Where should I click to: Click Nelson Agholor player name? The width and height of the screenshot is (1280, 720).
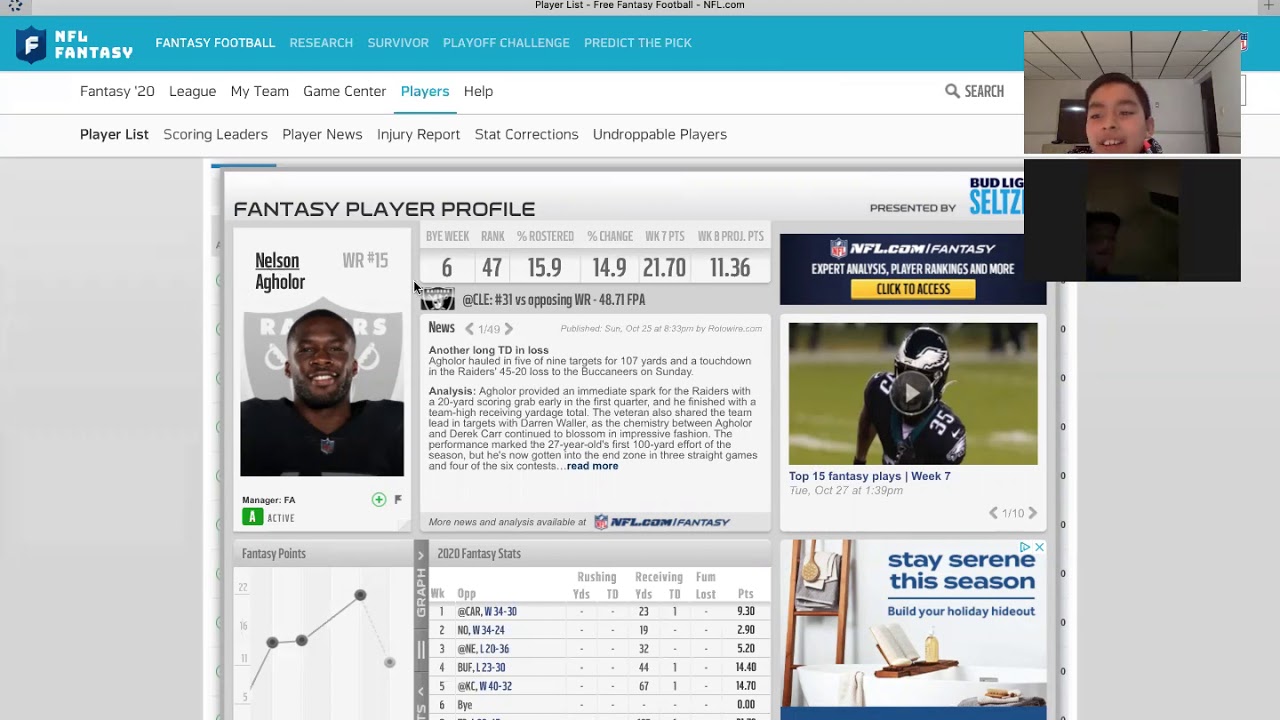pyautogui.click(x=279, y=271)
